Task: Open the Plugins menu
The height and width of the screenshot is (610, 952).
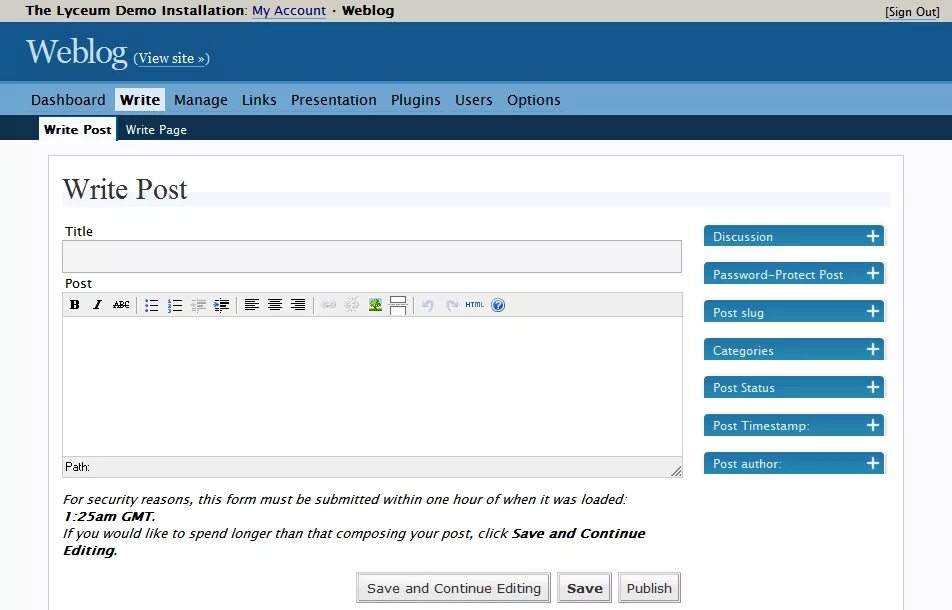Action: (415, 100)
